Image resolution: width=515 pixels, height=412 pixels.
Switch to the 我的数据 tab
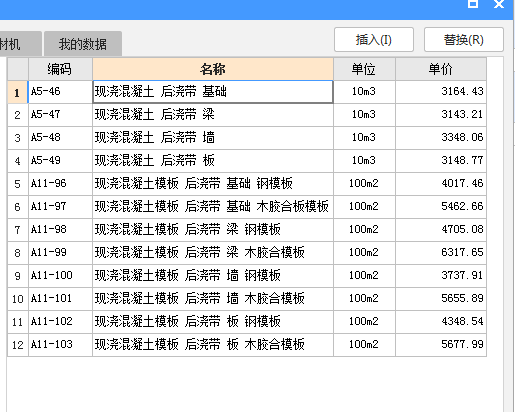[83, 44]
